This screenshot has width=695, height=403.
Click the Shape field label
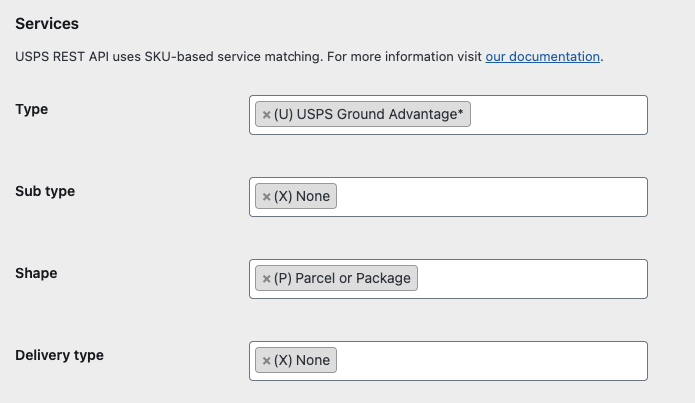[x=36, y=273]
